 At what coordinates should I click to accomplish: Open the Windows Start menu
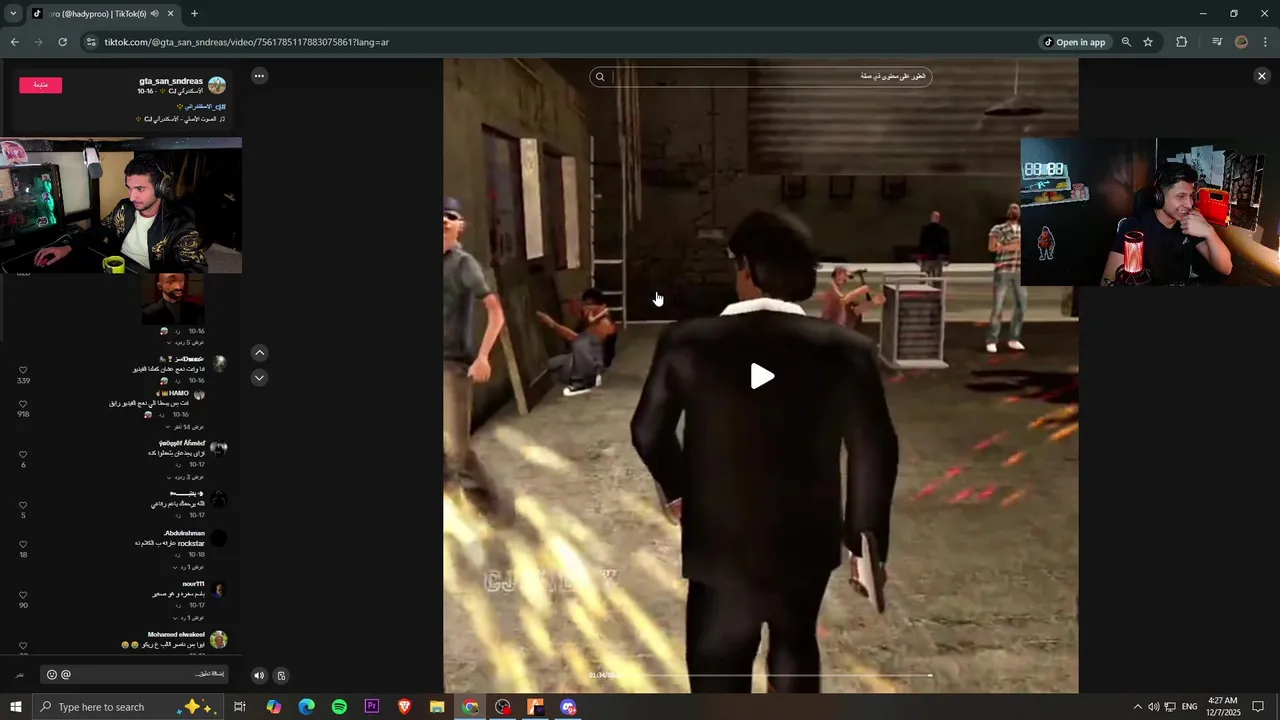pyautogui.click(x=15, y=707)
